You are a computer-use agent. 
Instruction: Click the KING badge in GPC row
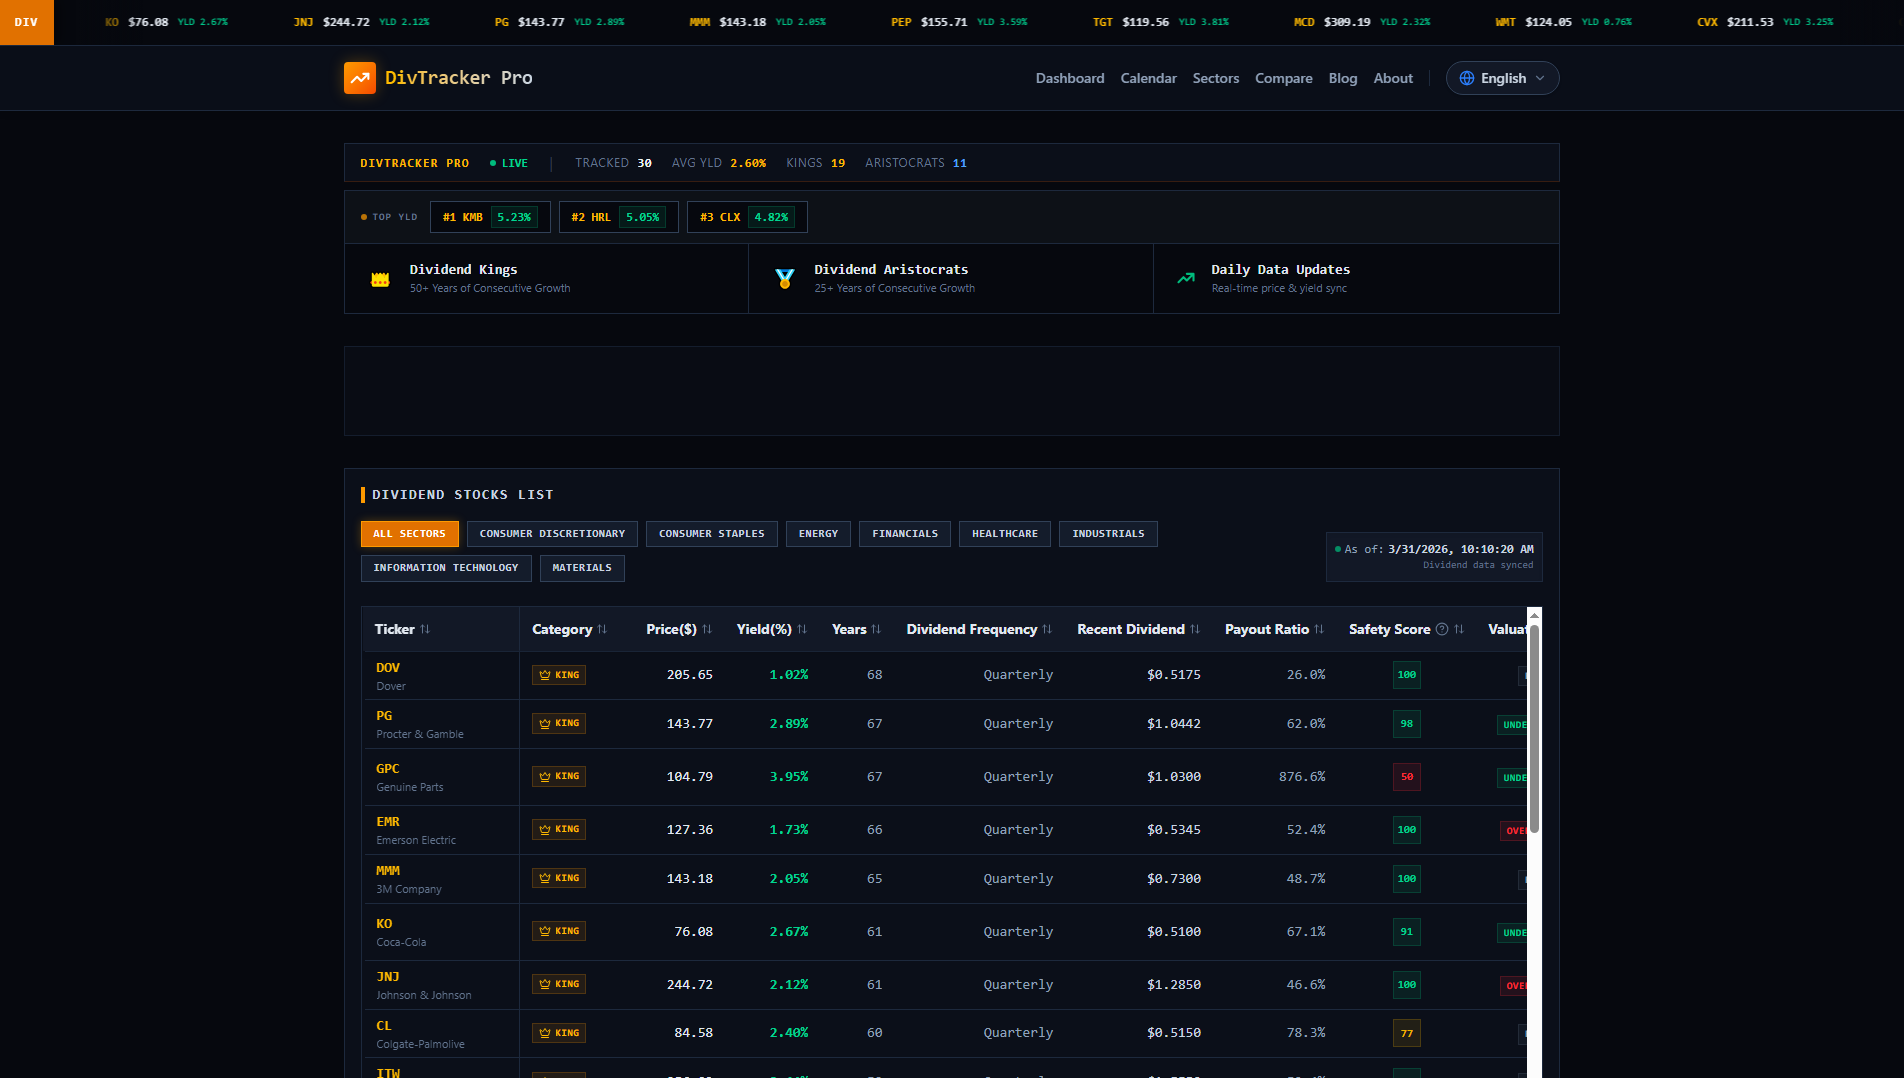pos(559,776)
